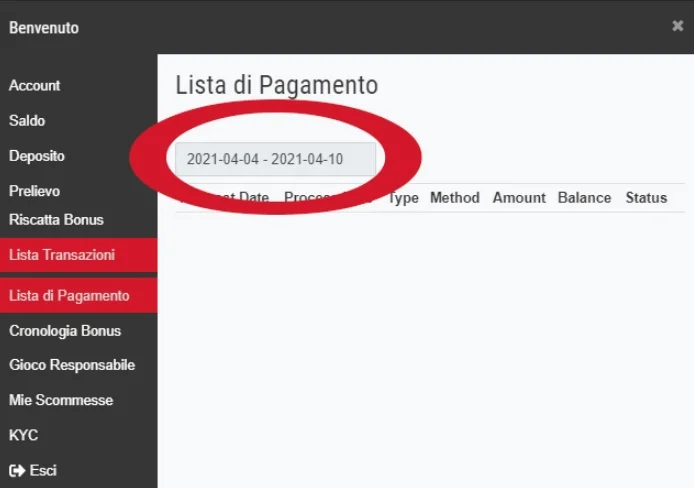Open Gioco Responsabile settings
694x488 pixels.
coord(72,365)
